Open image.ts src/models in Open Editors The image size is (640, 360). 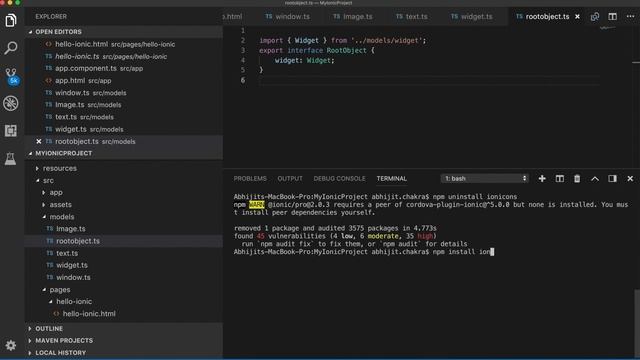click(124, 105)
